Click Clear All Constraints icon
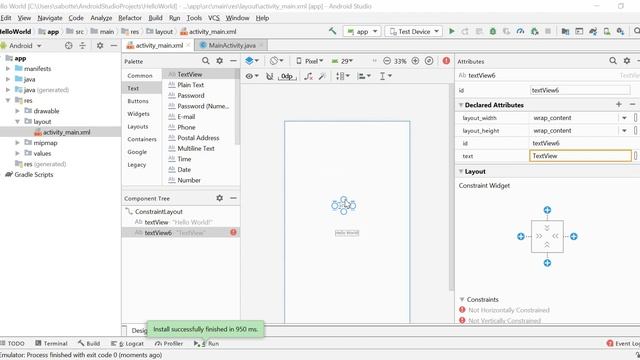640x360 pixels. [309, 76]
